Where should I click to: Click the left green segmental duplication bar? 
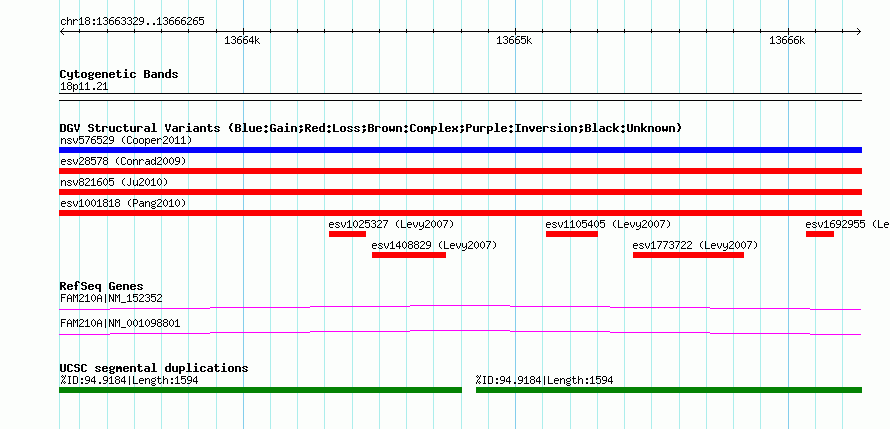[x=261, y=390]
